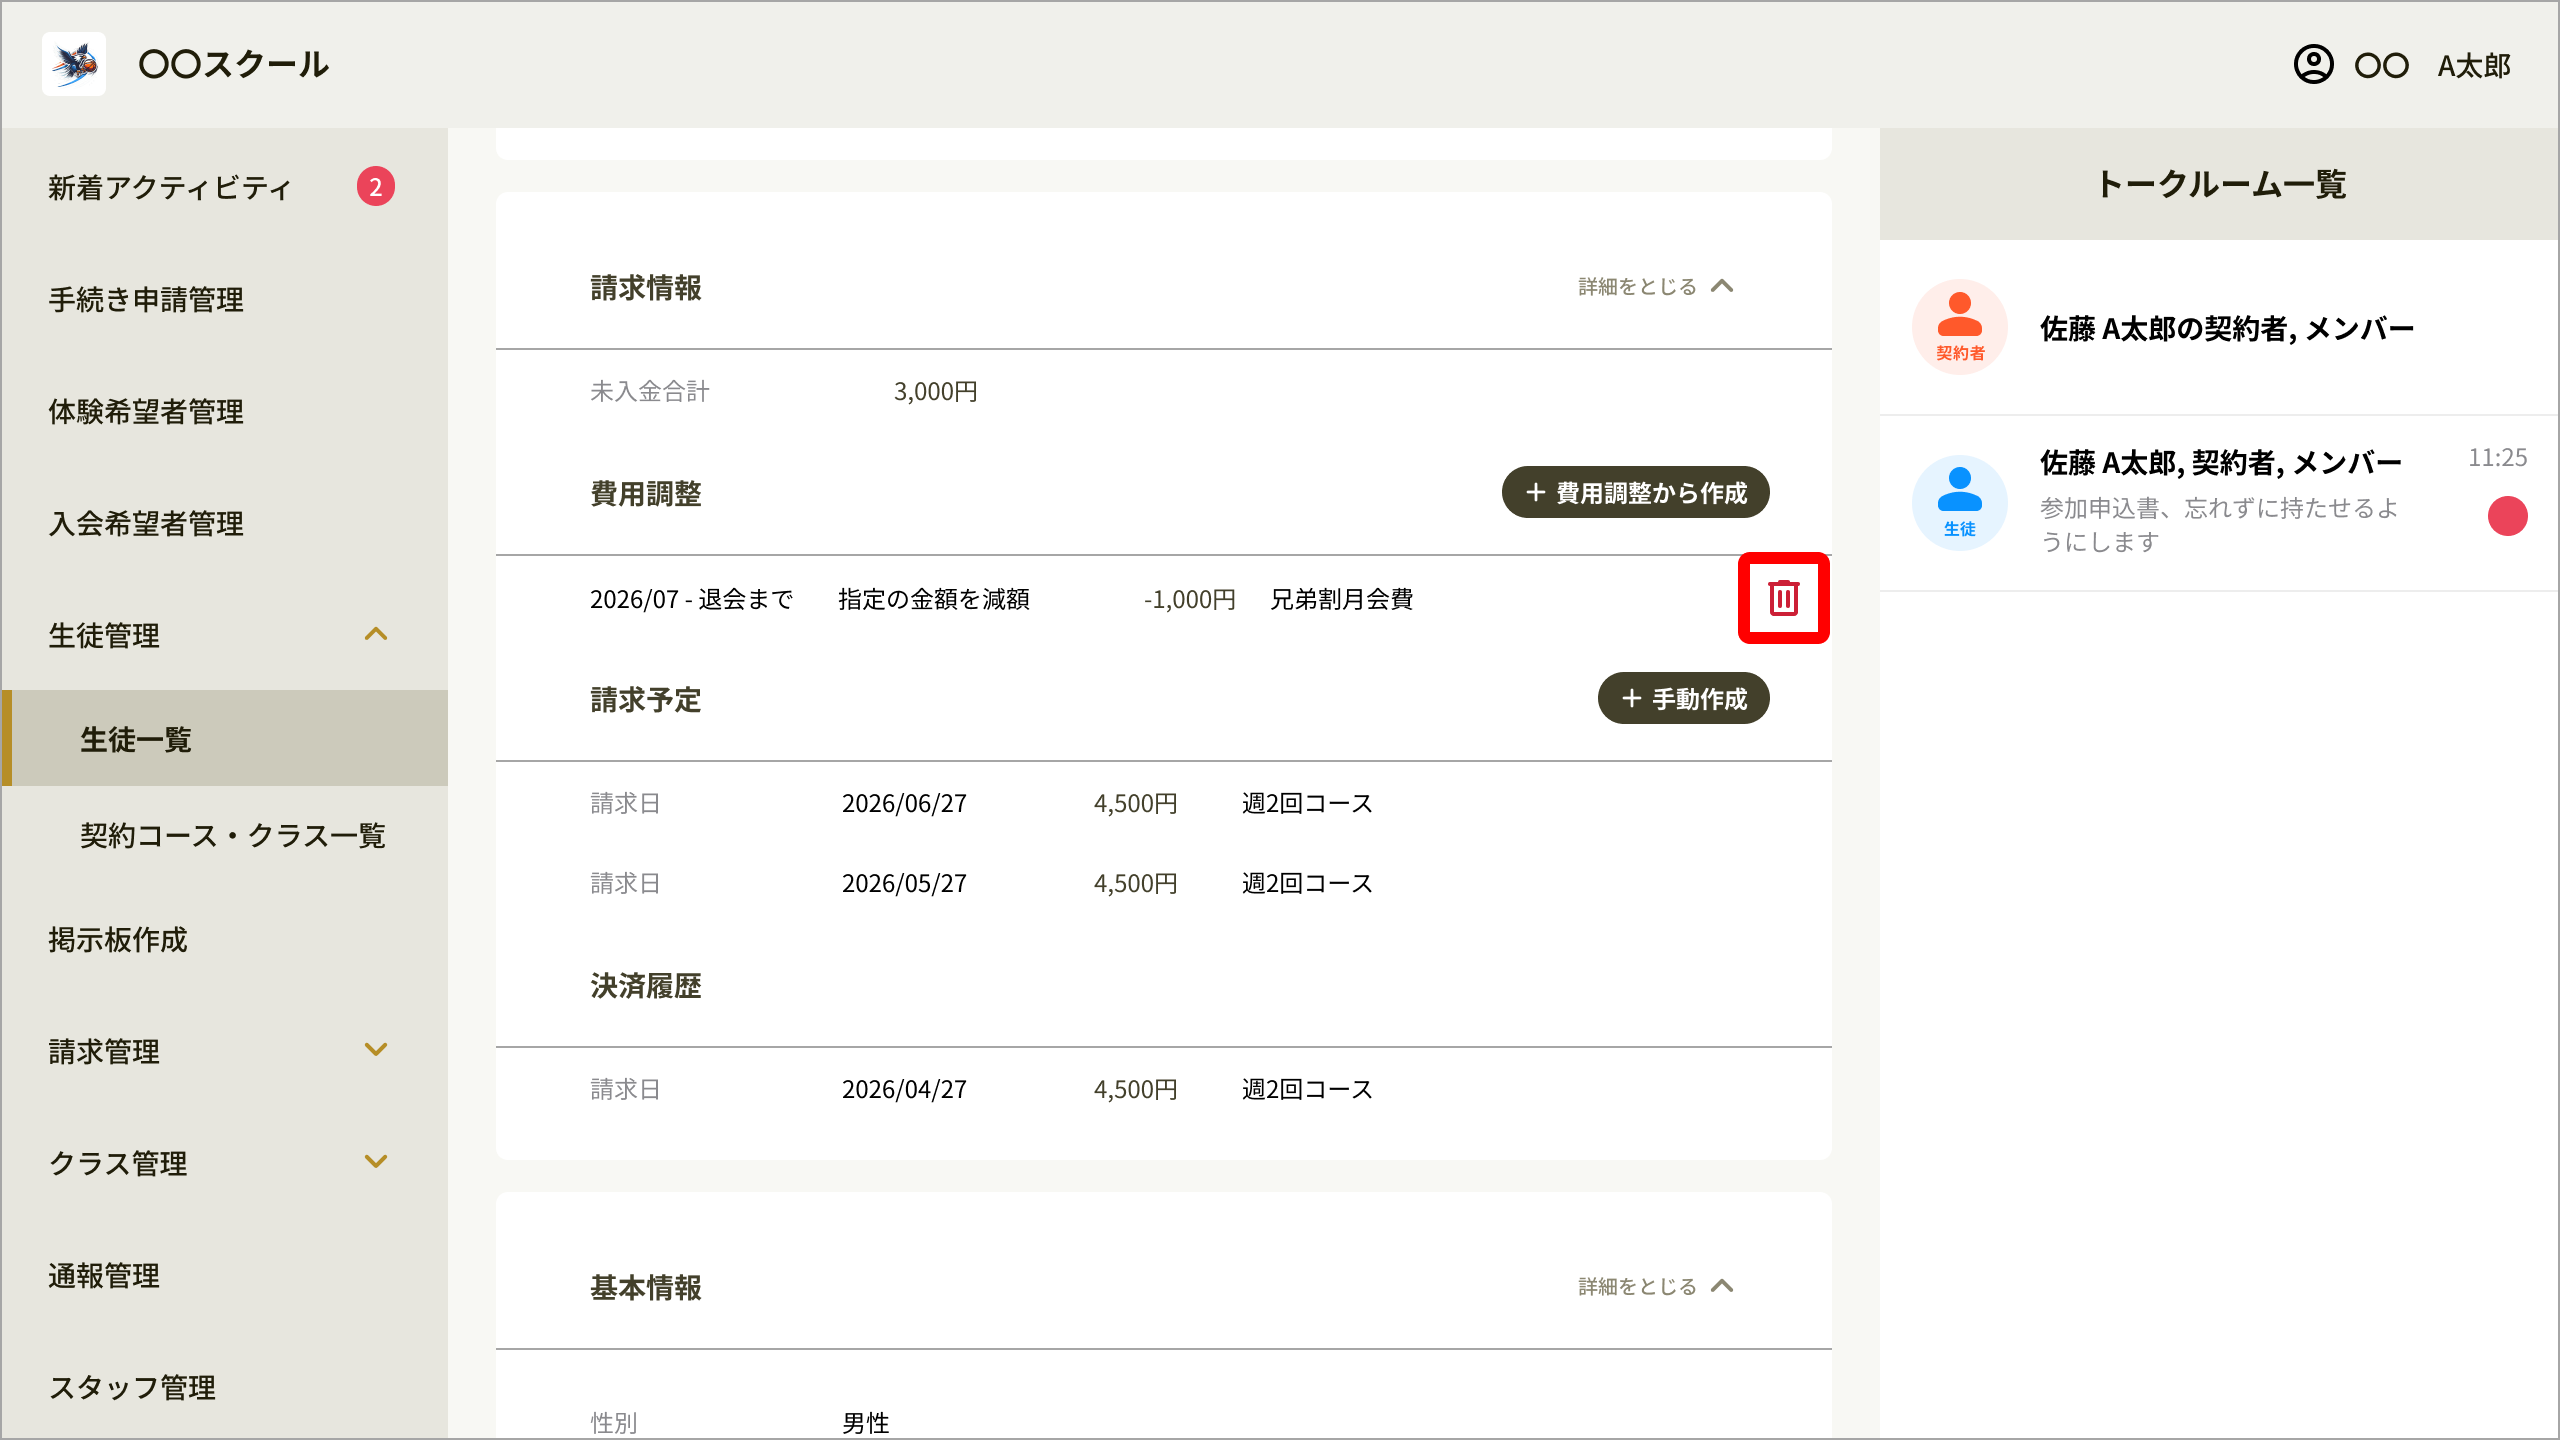Delete the 兄弟割月会費 cost adjustment via trash icon
This screenshot has height=1440, width=2560.
(1783, 598)
